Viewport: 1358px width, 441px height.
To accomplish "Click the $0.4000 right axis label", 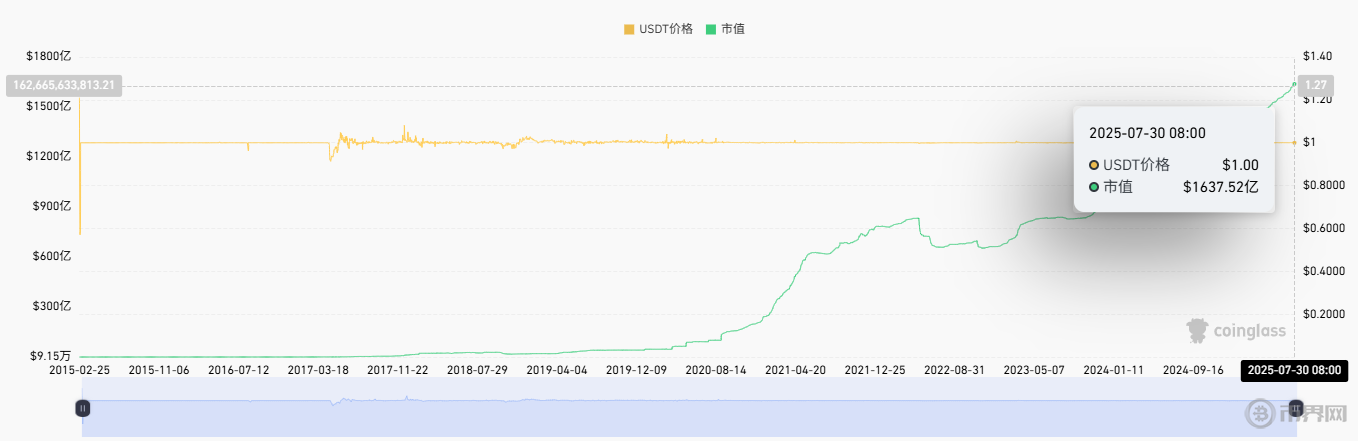I will coord(1325,271).
